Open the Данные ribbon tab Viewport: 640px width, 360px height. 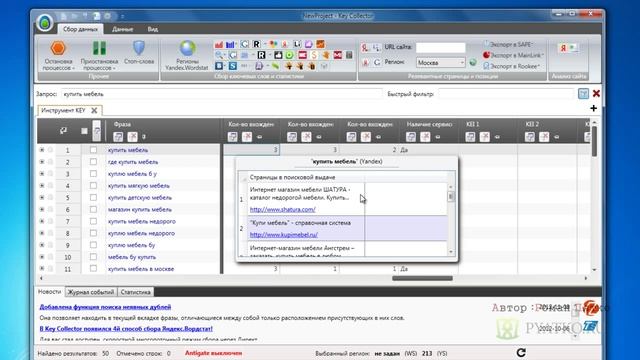point(122,29)
